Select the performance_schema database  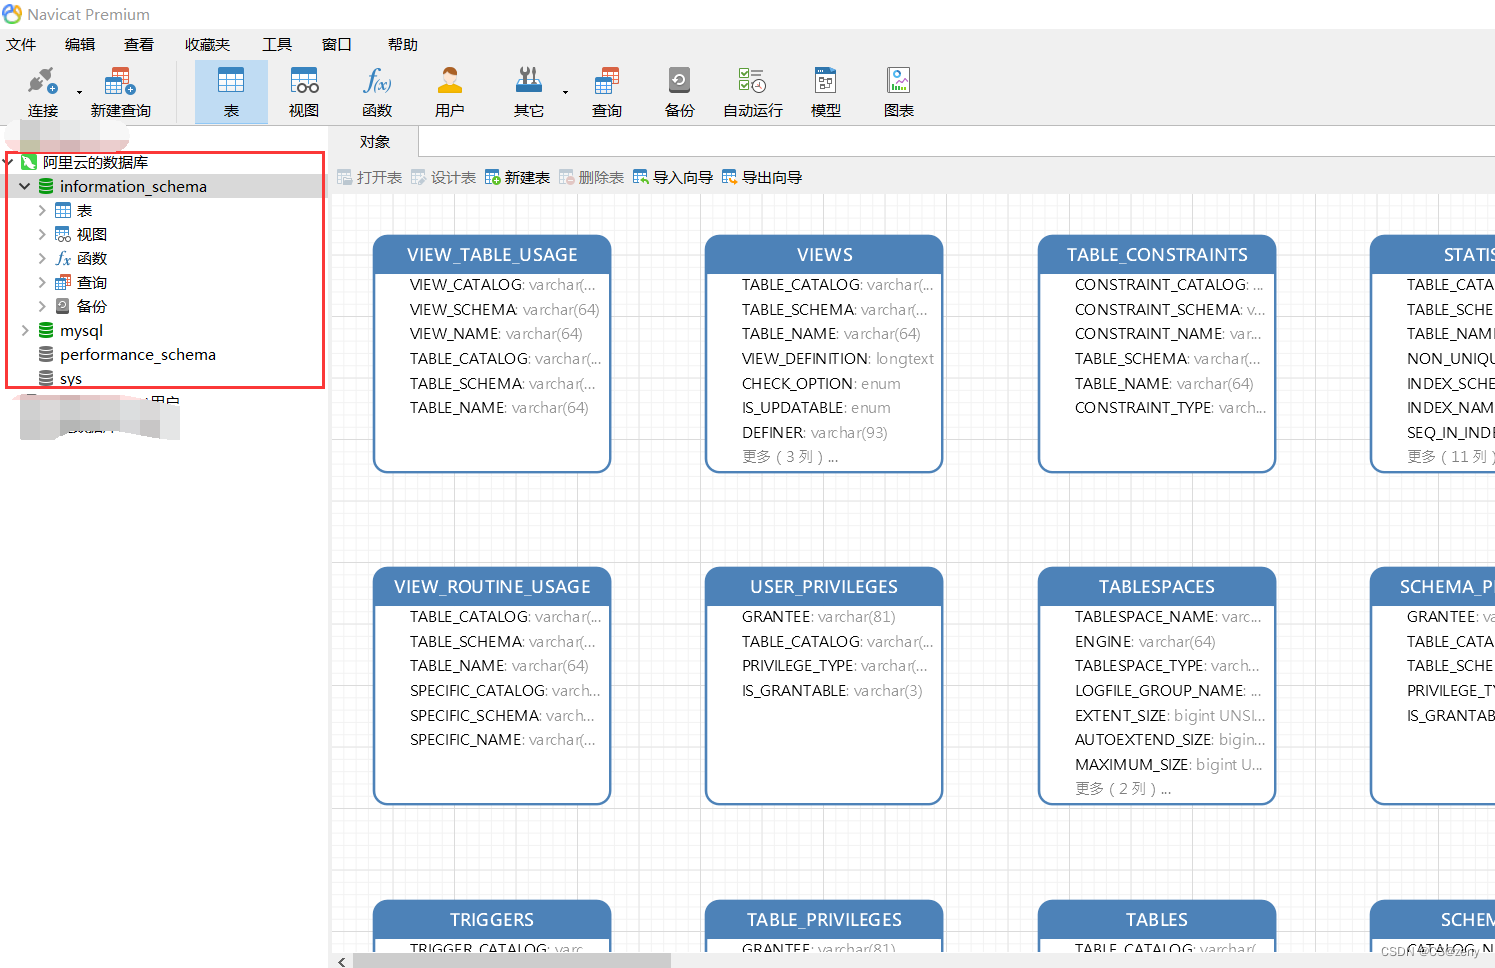137,354
